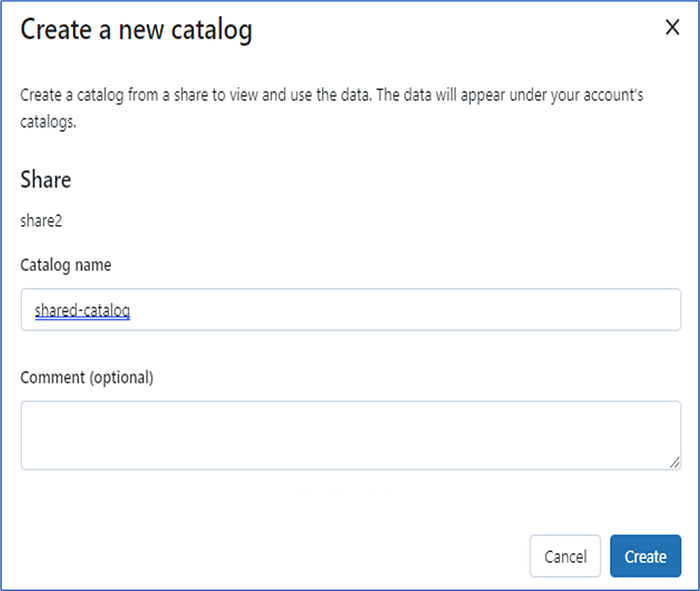Viewport: 700px width, 591px height.
Task: Click the Create button
Action: 645,556
